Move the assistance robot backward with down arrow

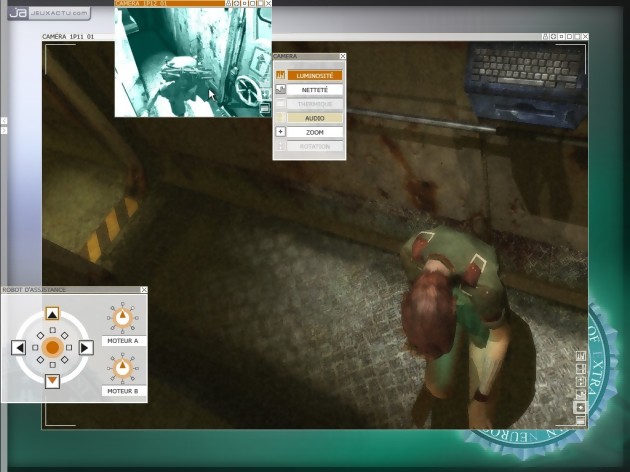tap(52, 381)
